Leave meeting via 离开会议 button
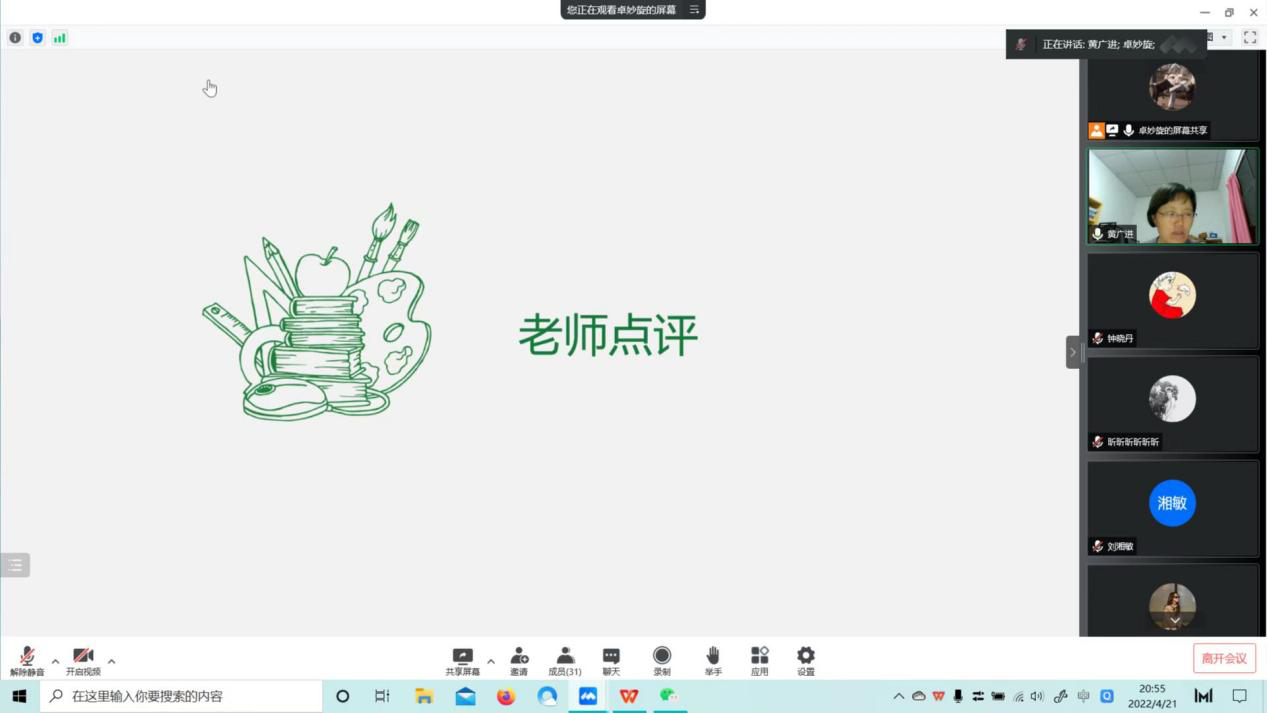Image resolution: width=1267 pixels, height=713 pixels. coord(1224,658)
